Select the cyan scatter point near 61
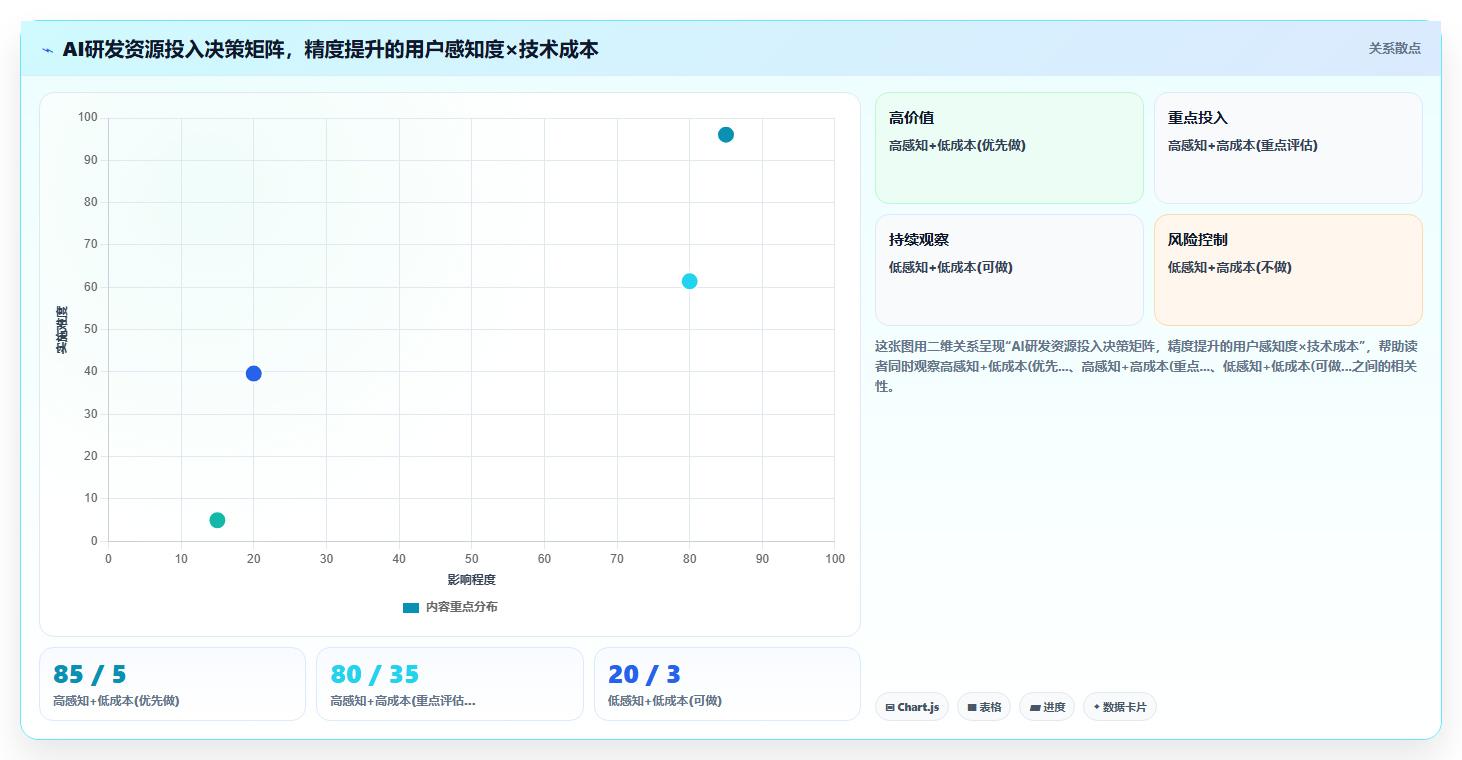The image size is (1462, 760). tap(689, 281)
